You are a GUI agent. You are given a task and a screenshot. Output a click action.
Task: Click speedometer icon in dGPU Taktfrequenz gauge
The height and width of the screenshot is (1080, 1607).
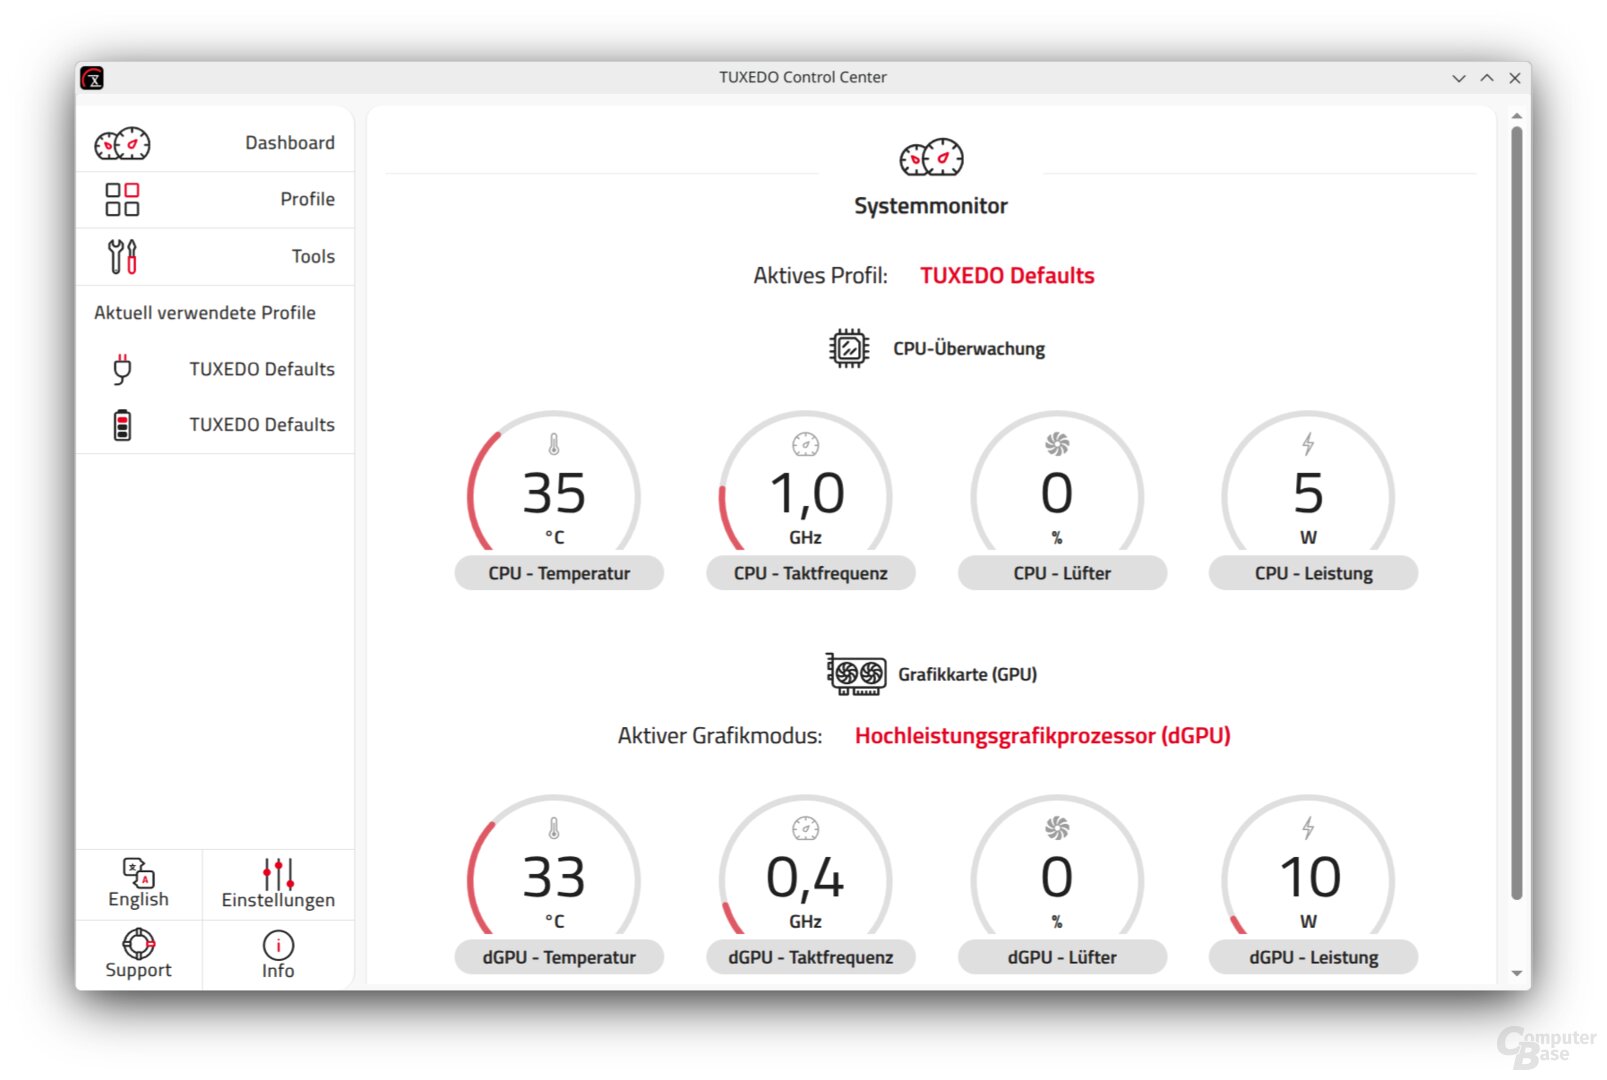806,828
